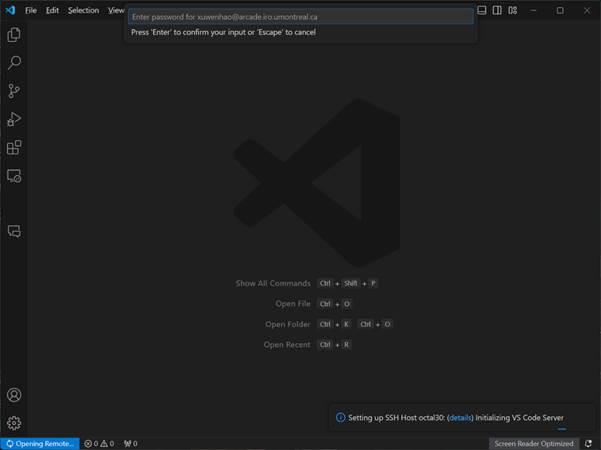Viewport: 601px width, 450px height.
Task: Open the Edit menu
Action: click(x=53, y=10)
